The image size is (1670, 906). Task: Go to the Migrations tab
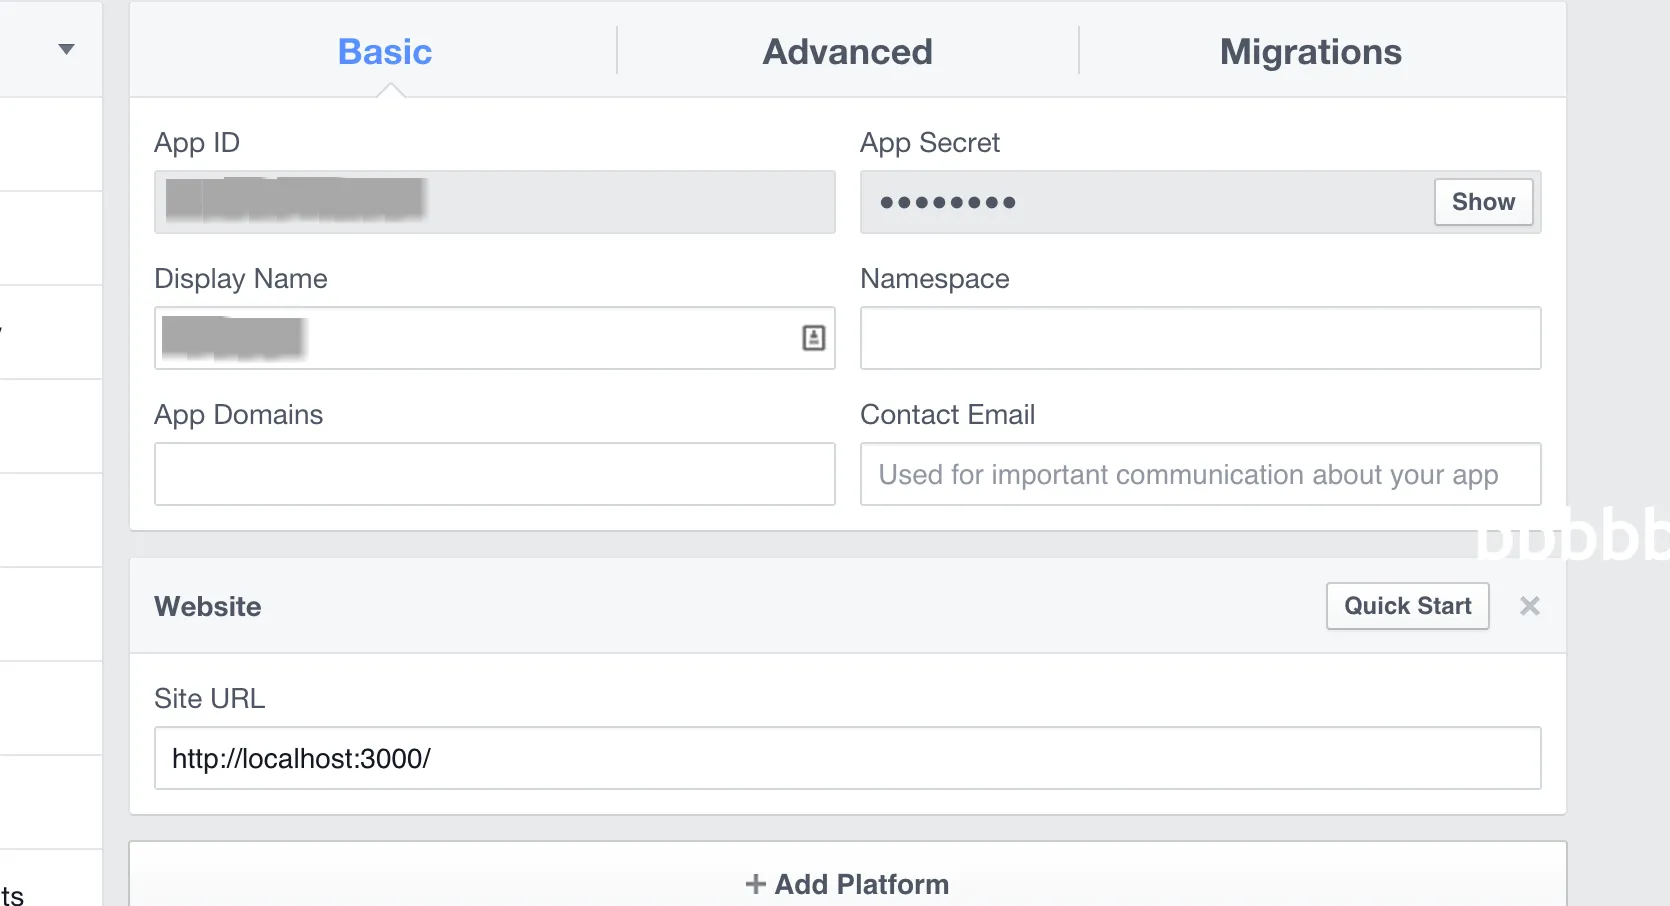pos(1310,52)
